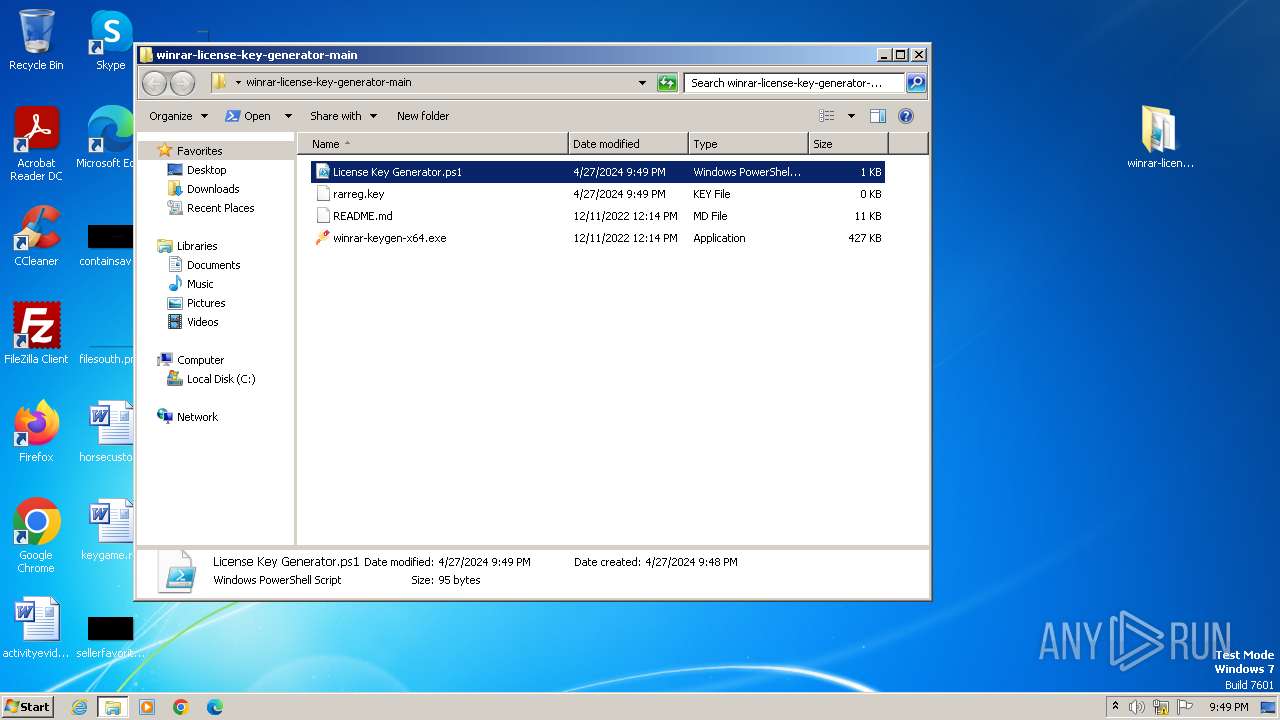Sort by the Name column header
The image size is (1280, 720).
[x=432, y=144]
